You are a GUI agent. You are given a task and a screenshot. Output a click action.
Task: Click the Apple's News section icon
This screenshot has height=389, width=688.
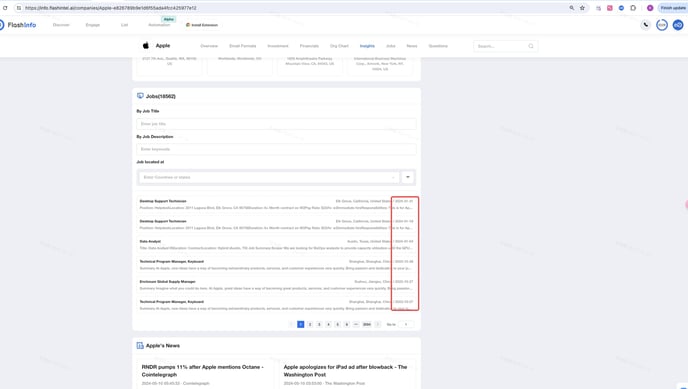[140, 346]
